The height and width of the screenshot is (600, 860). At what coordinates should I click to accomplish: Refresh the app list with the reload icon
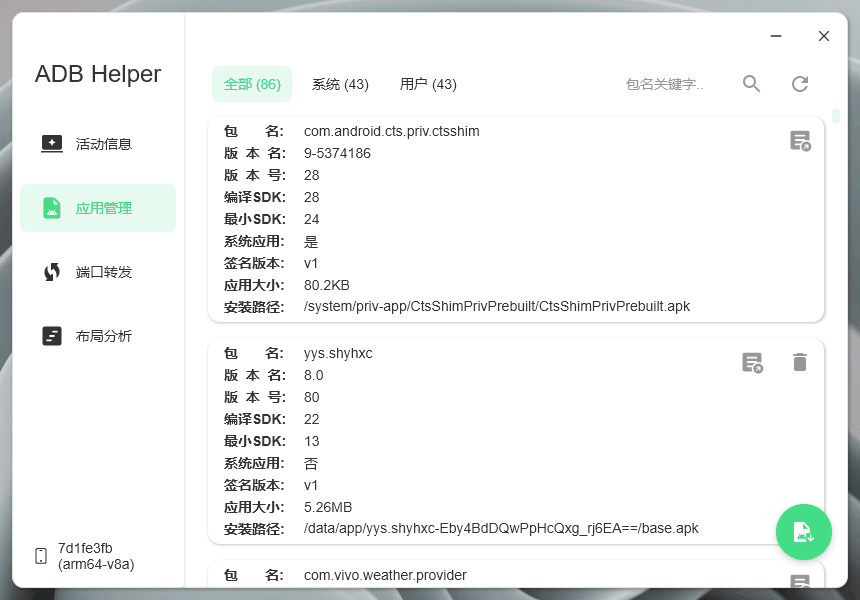point(800,84)
